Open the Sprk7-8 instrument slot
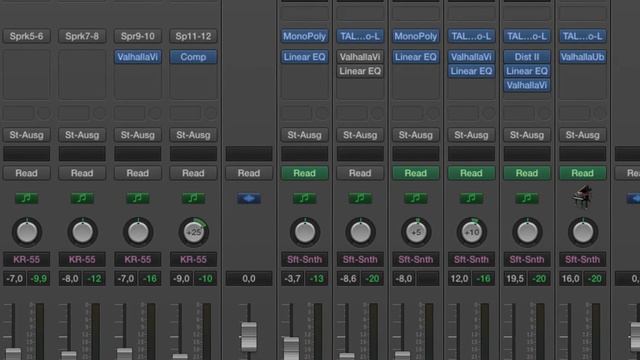640x360 pixels. pyautogui.click(x=82, y=36)
